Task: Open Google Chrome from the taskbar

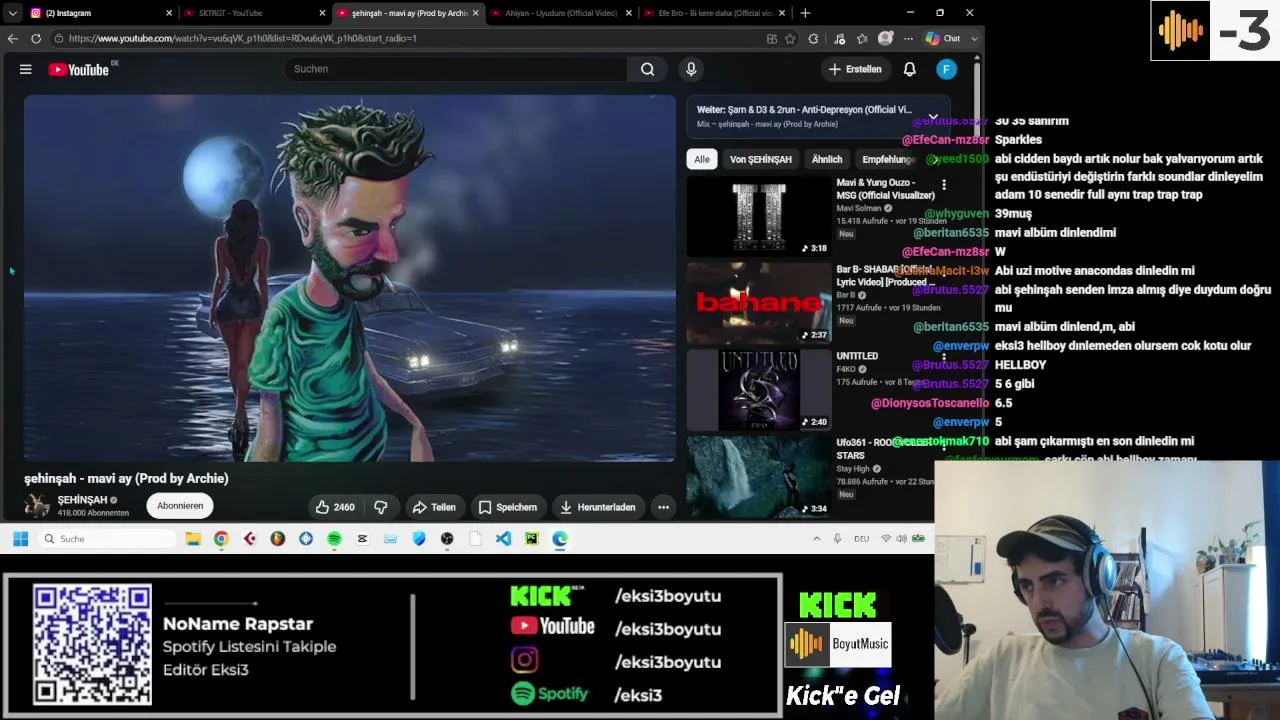Action: pos(221,539)
